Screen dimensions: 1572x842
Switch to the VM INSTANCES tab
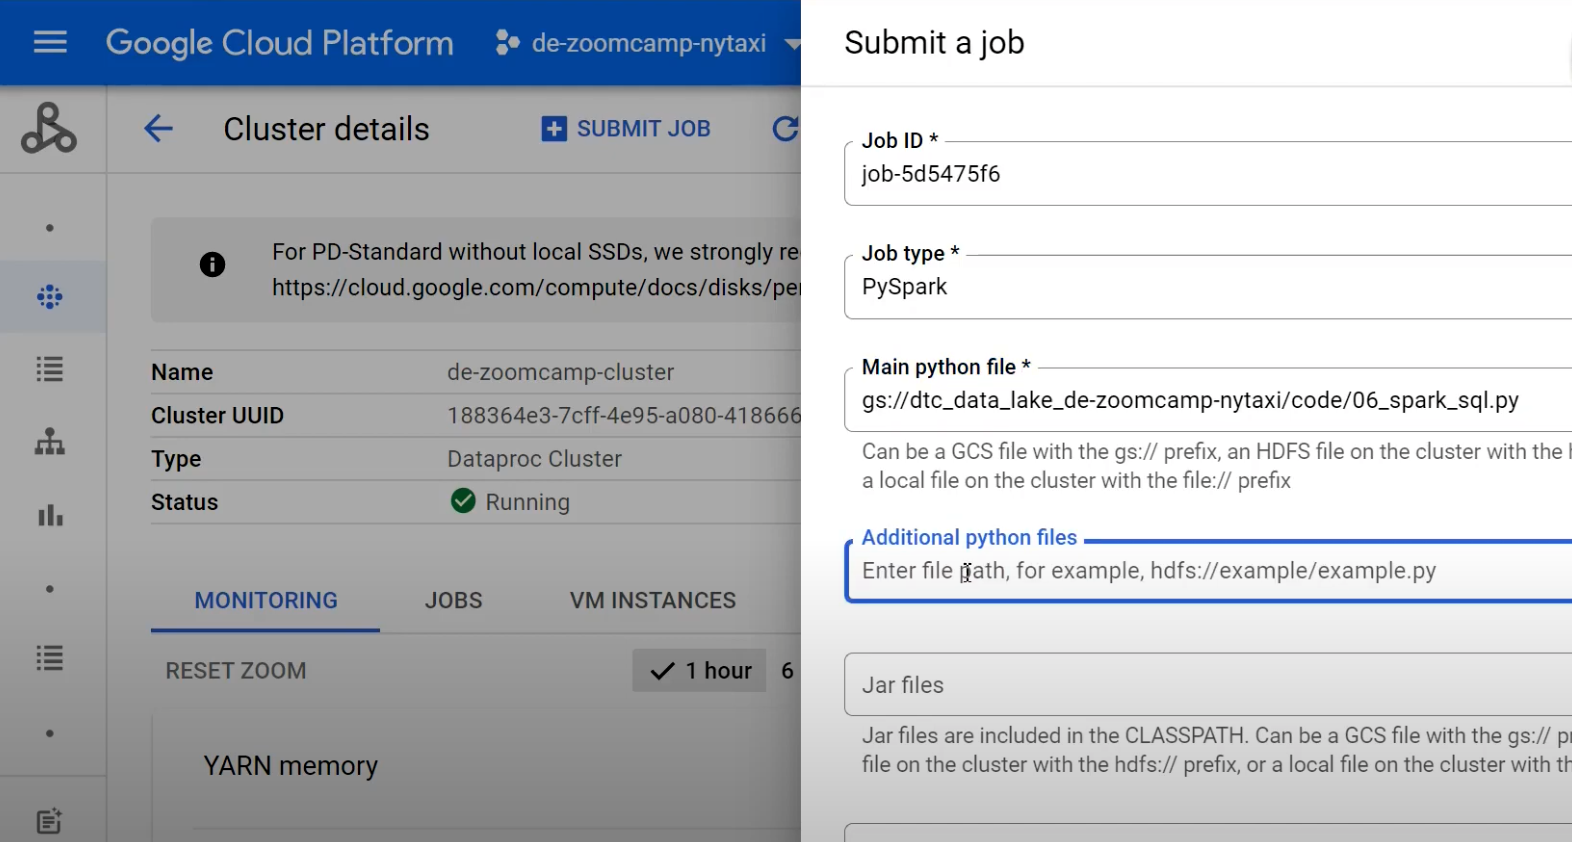click(x=653, y=601)
